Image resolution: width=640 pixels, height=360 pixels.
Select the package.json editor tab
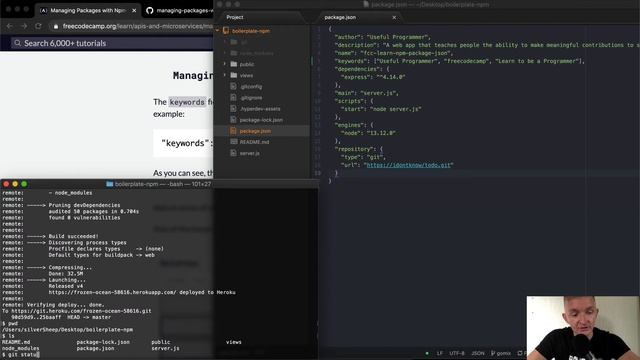pos(340,17)
